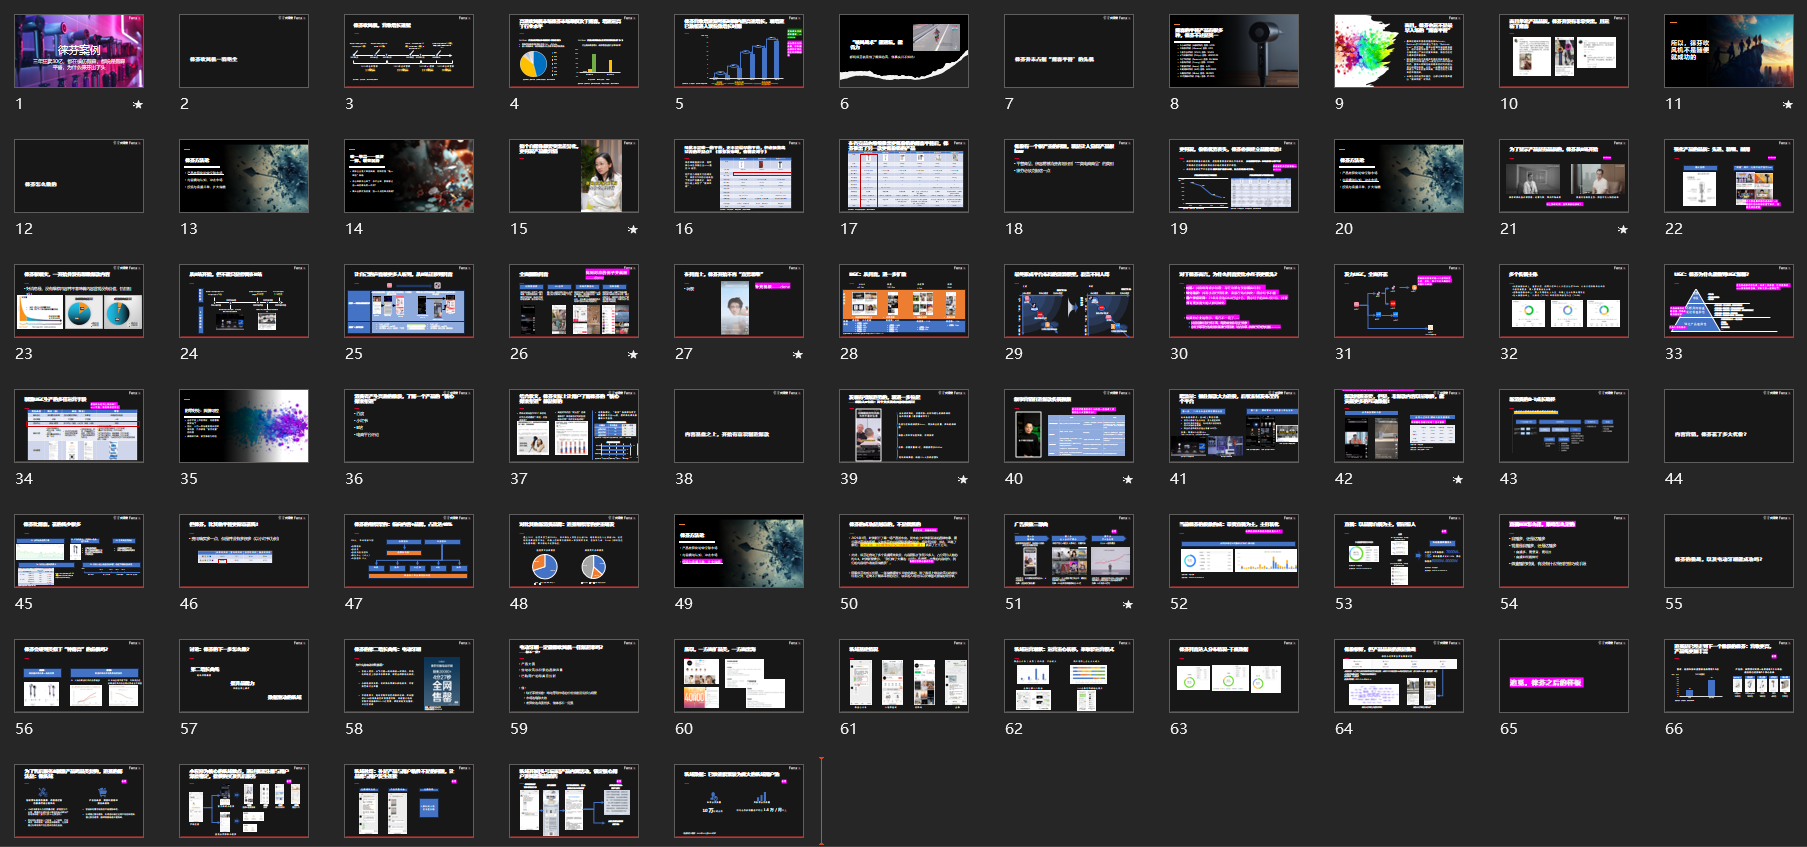
Task: Click the animation star for slide 39
Action: pos(963,480)
